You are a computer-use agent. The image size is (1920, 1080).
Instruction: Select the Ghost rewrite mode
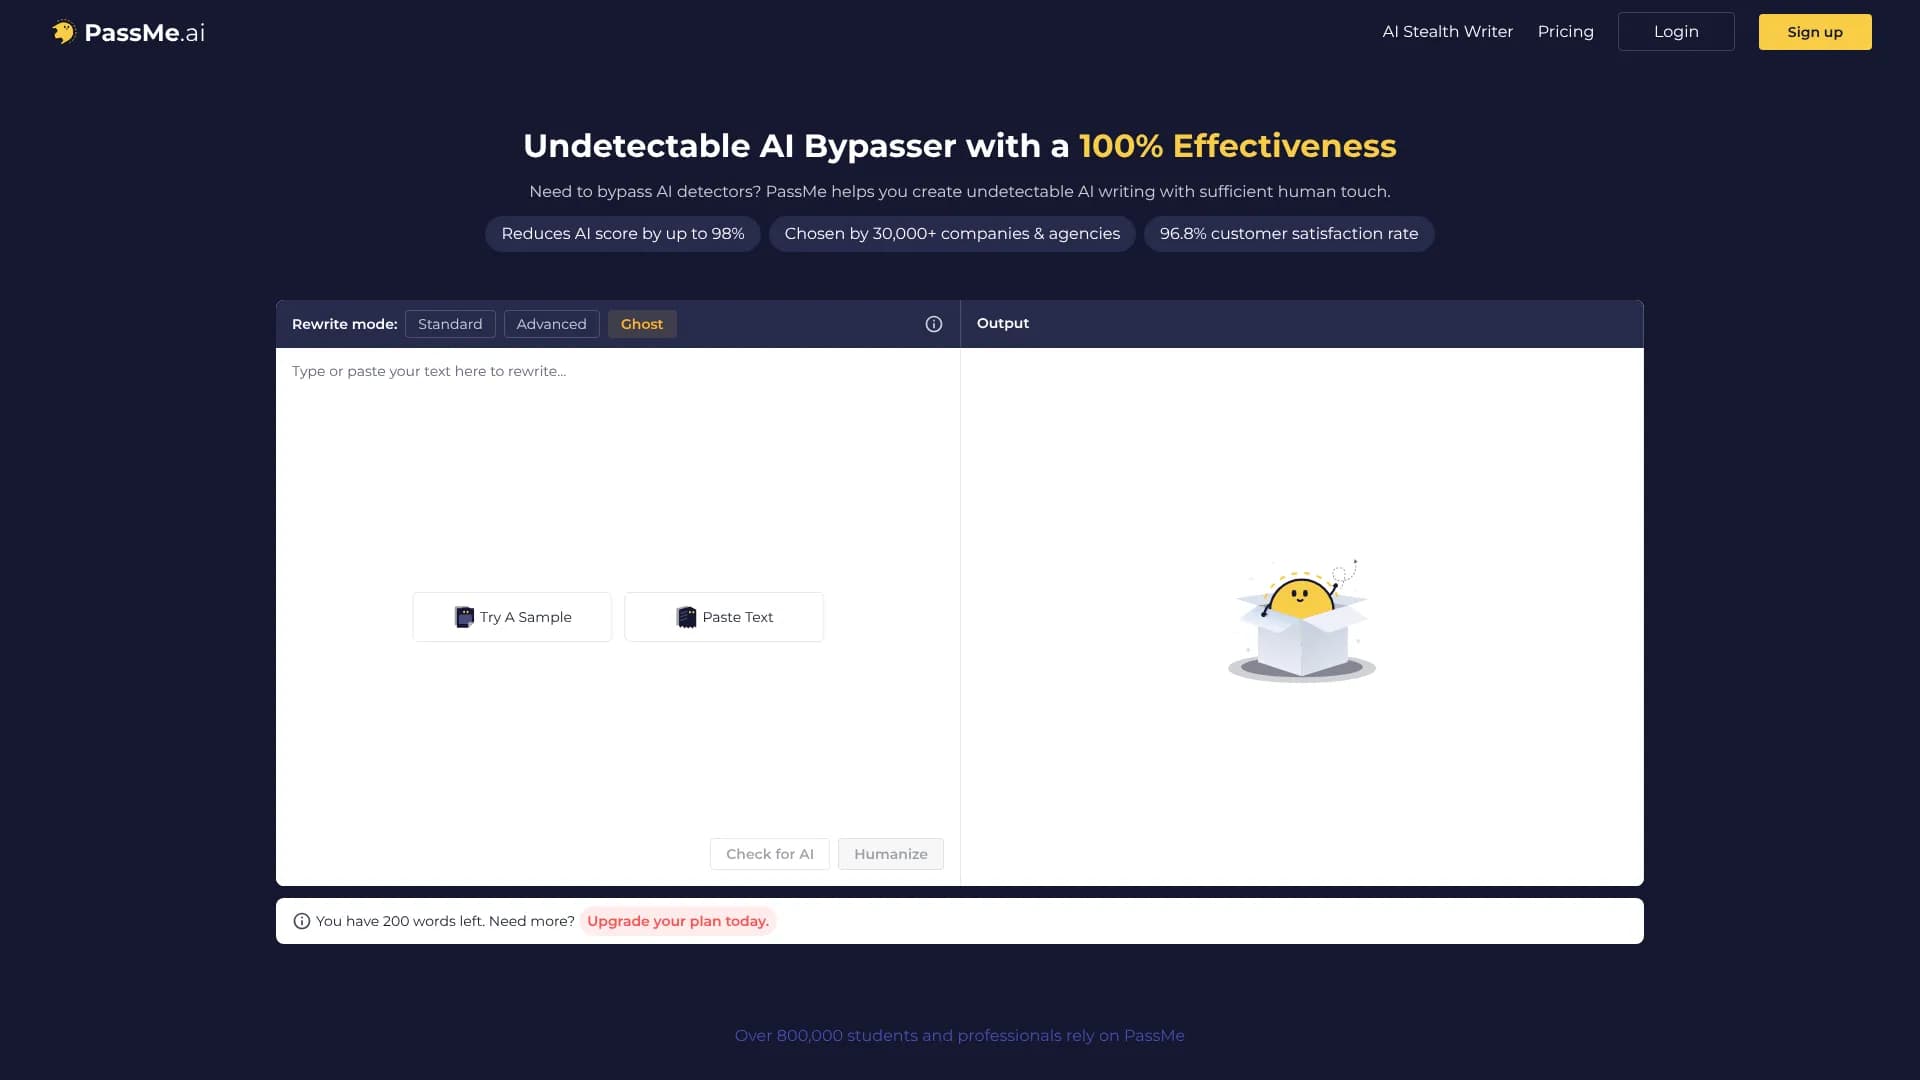click(x=642, y=323)
